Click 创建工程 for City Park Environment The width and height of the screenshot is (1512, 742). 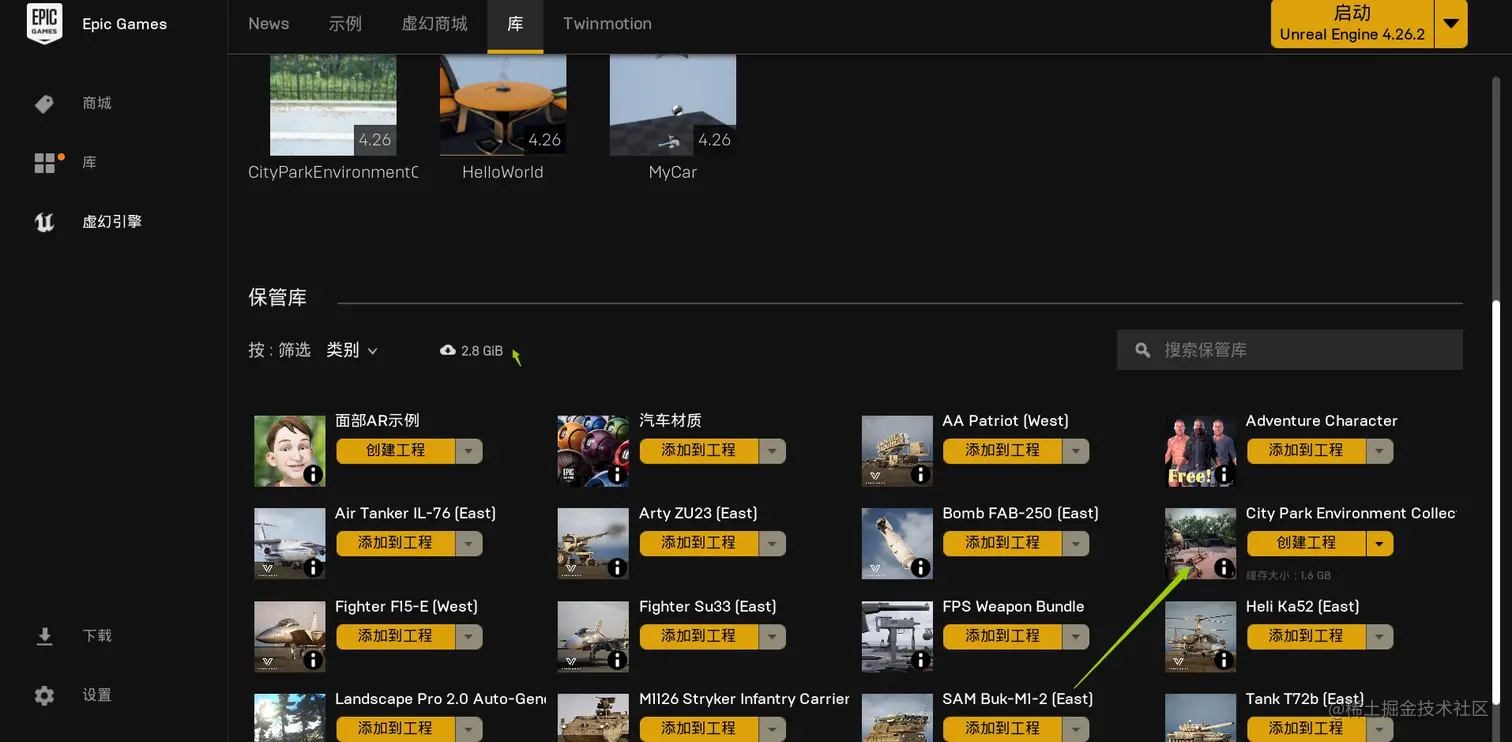point(1306,543)
